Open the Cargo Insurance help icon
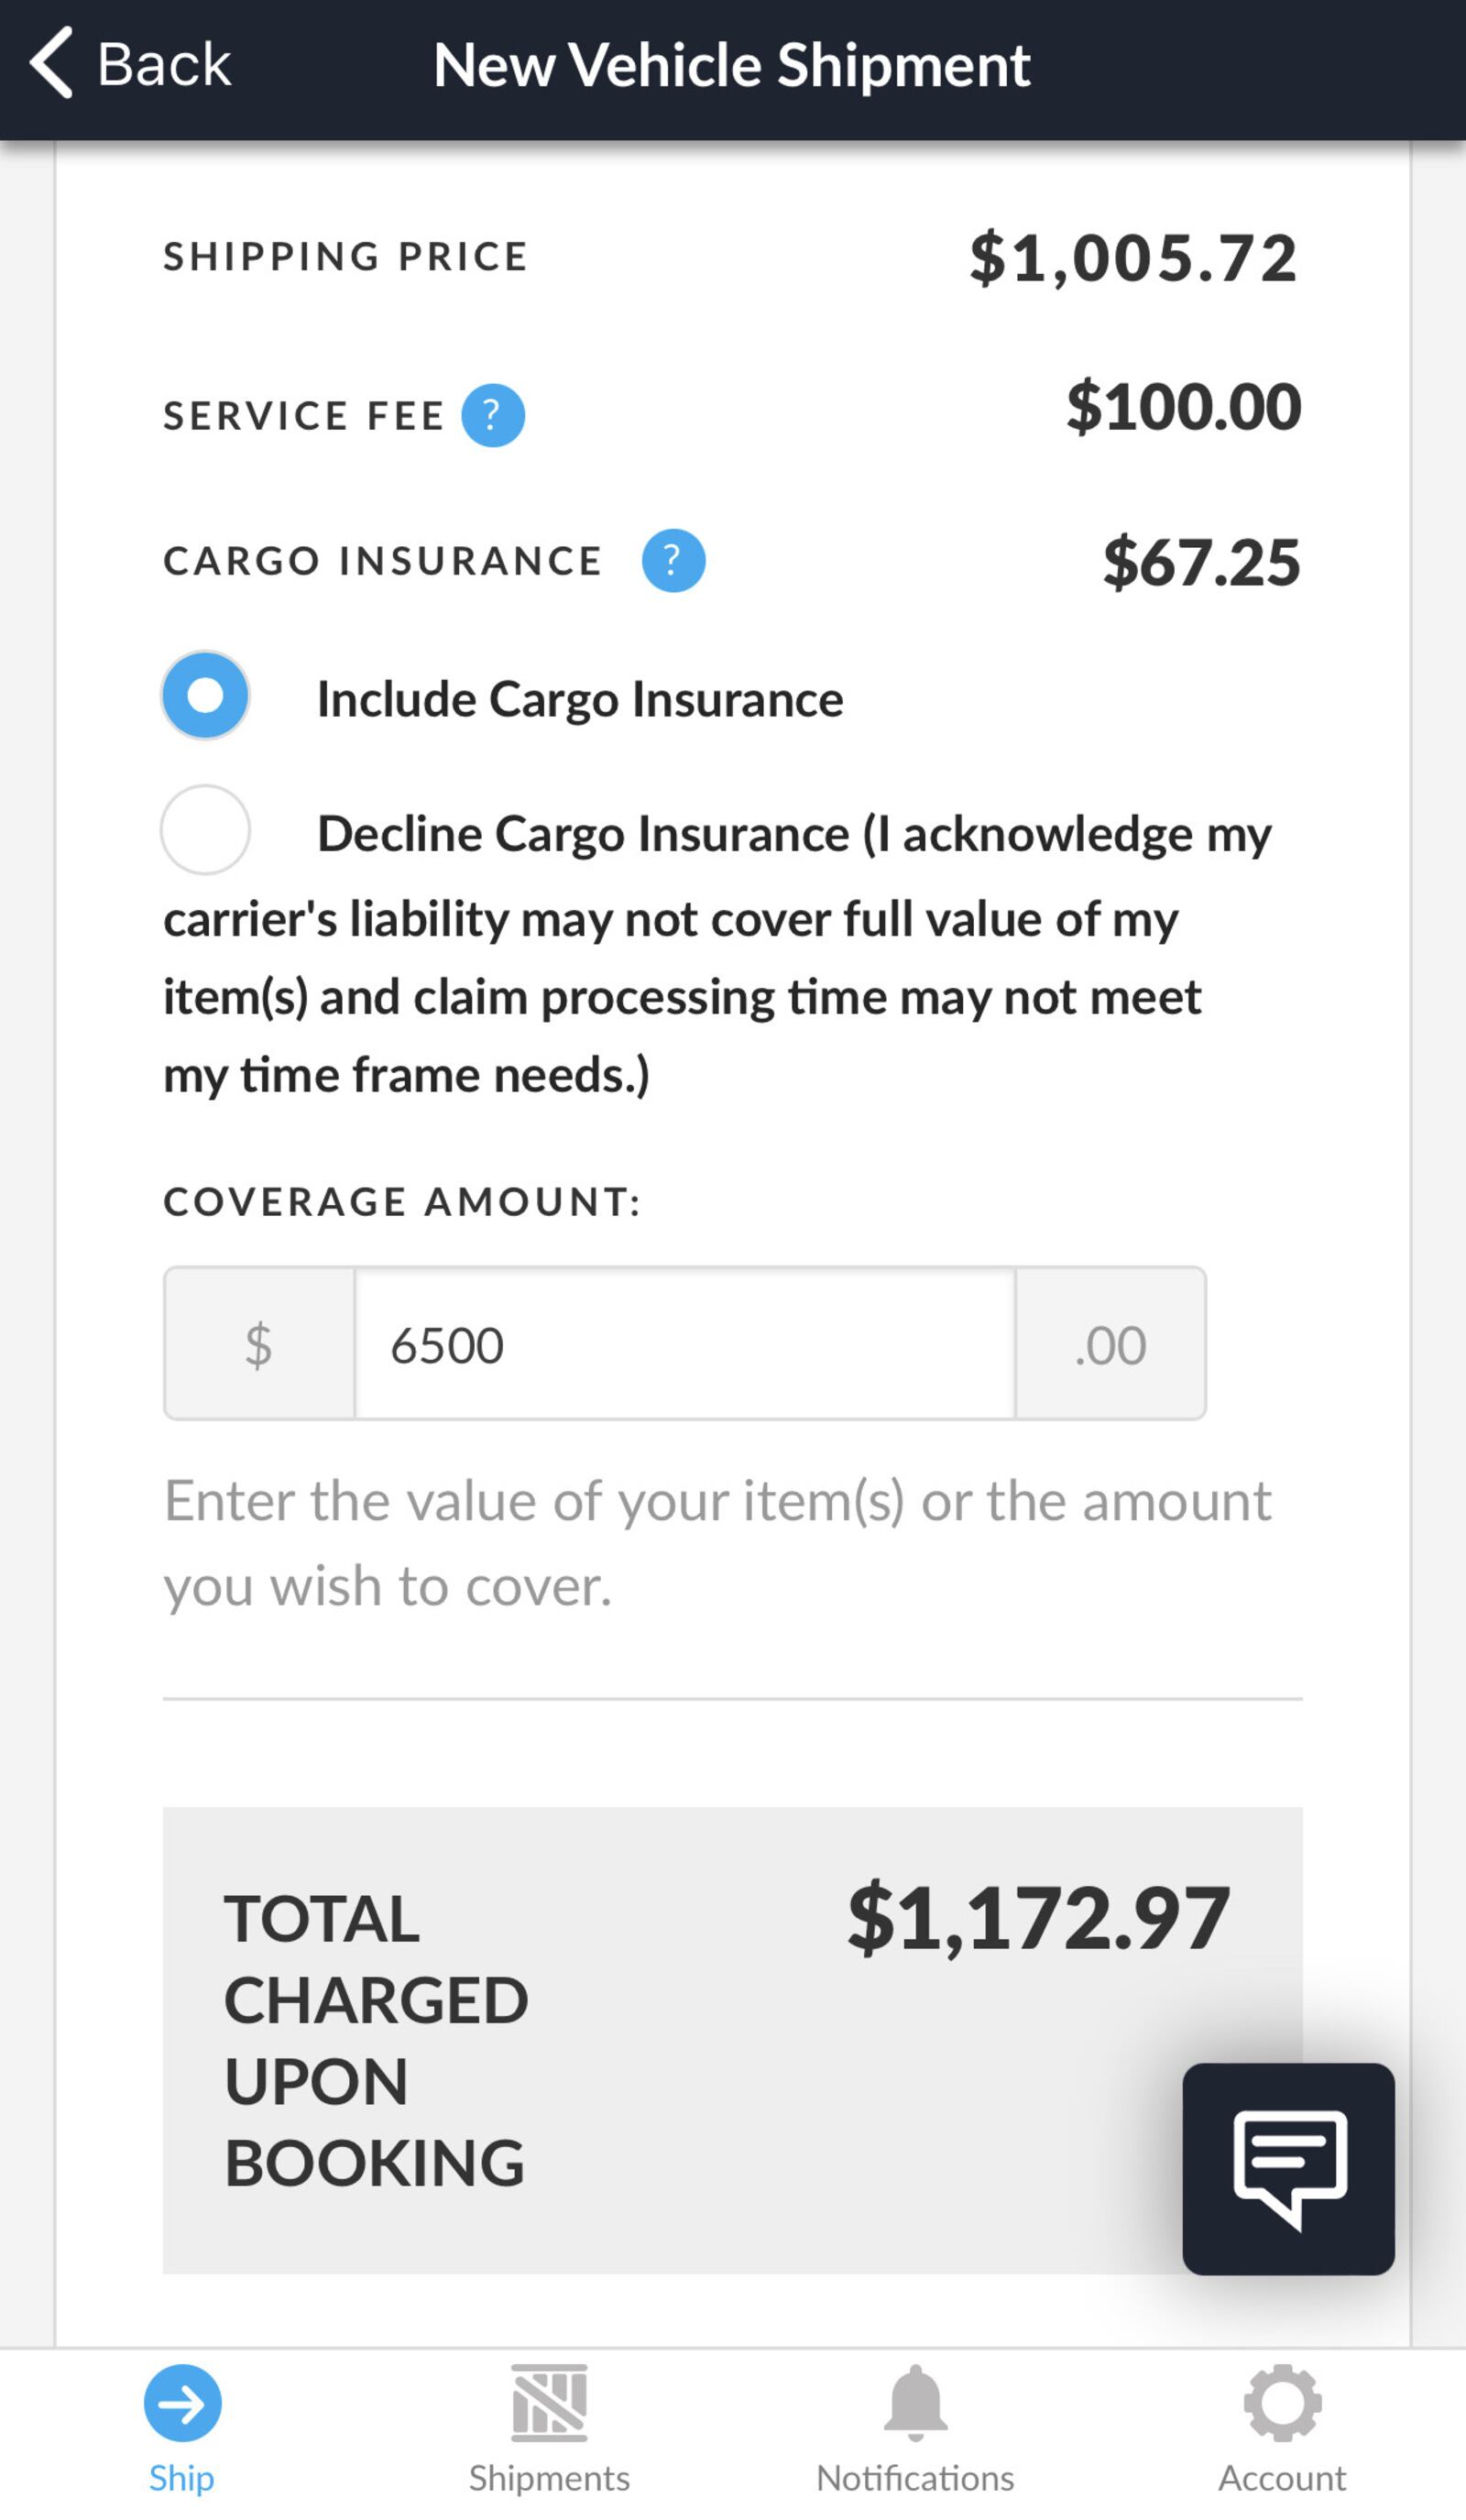The width and height of the screenshot is (1466, 2520). coord(673,560)
